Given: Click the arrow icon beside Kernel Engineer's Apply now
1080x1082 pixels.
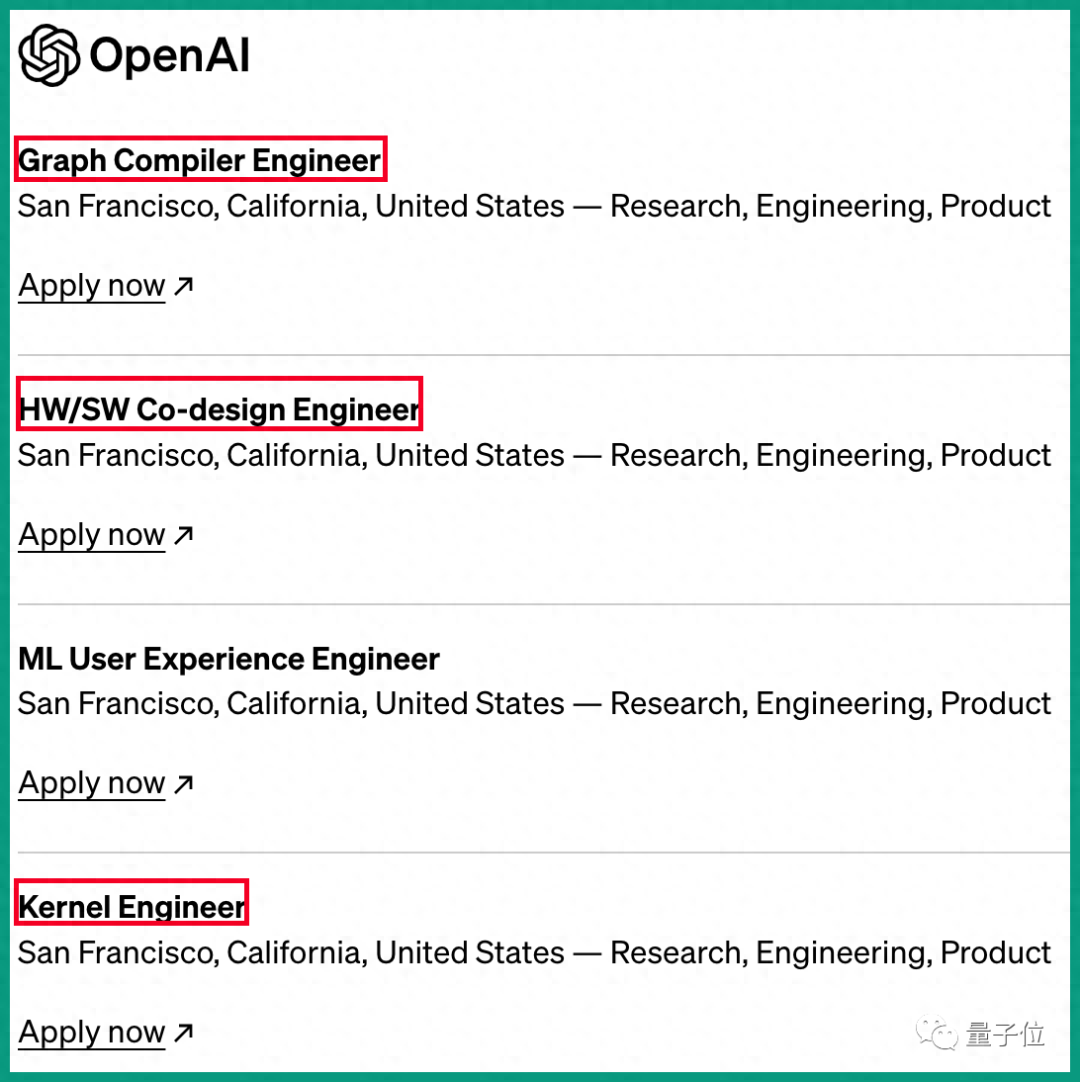Looking at the screenshot, I should [183, 1033].
